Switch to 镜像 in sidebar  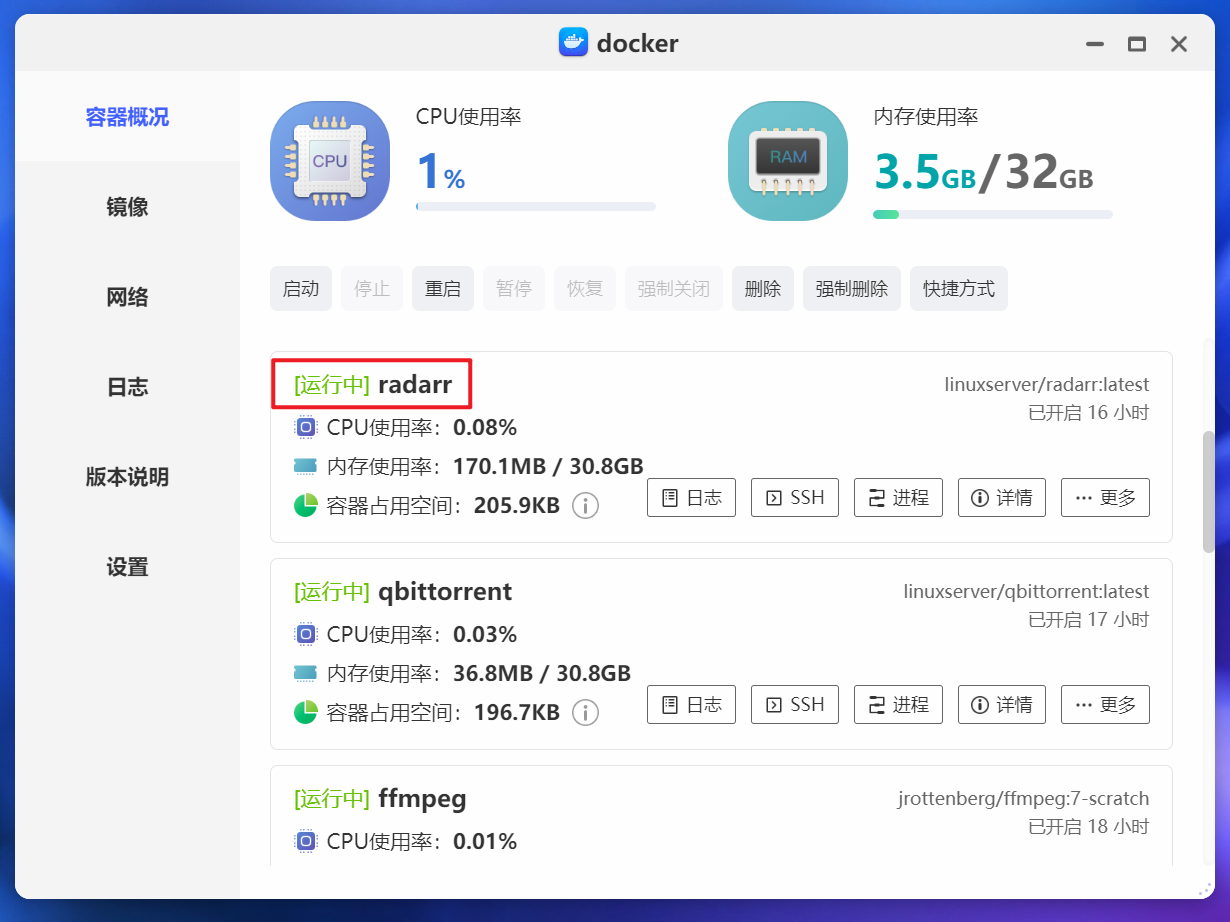(127, 207)
